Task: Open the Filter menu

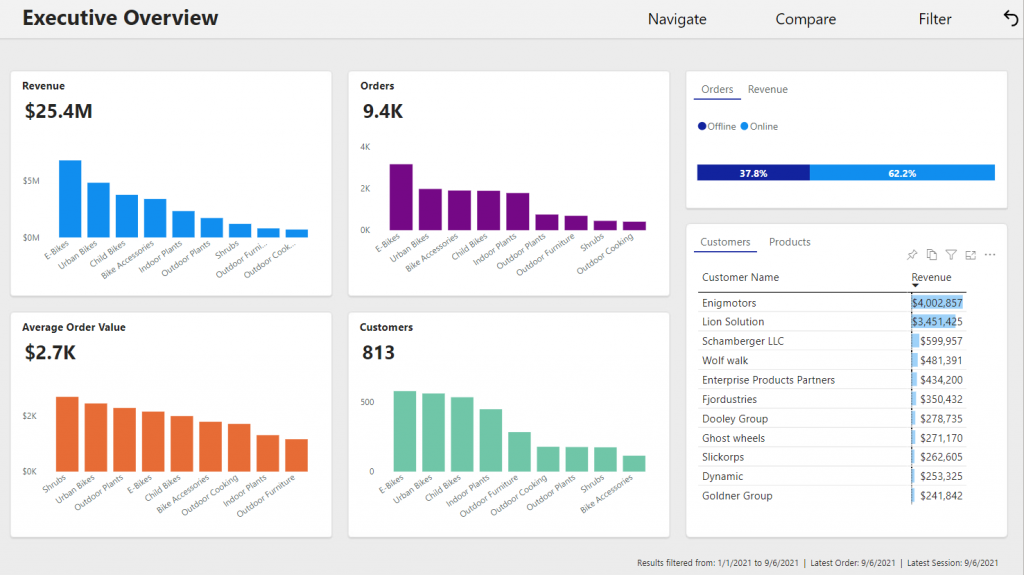Action: click(x=935, y=19)
